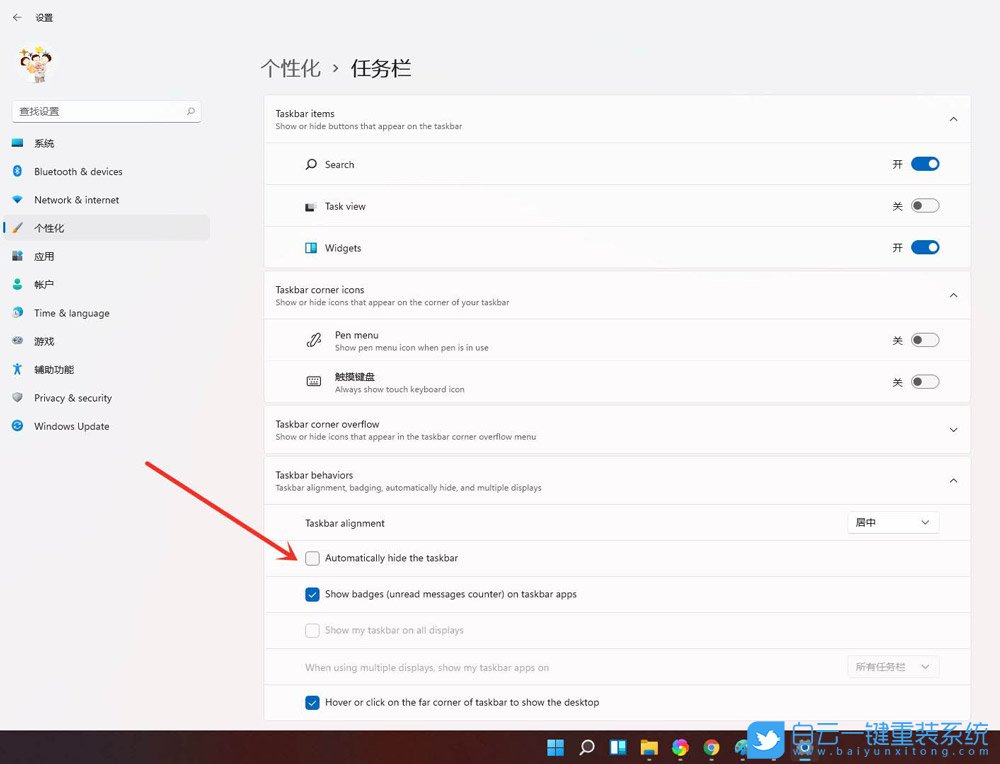Select the Windows Update sidebar item
The width and height of the screenshot is (1000, 764).
coord(70,426)
